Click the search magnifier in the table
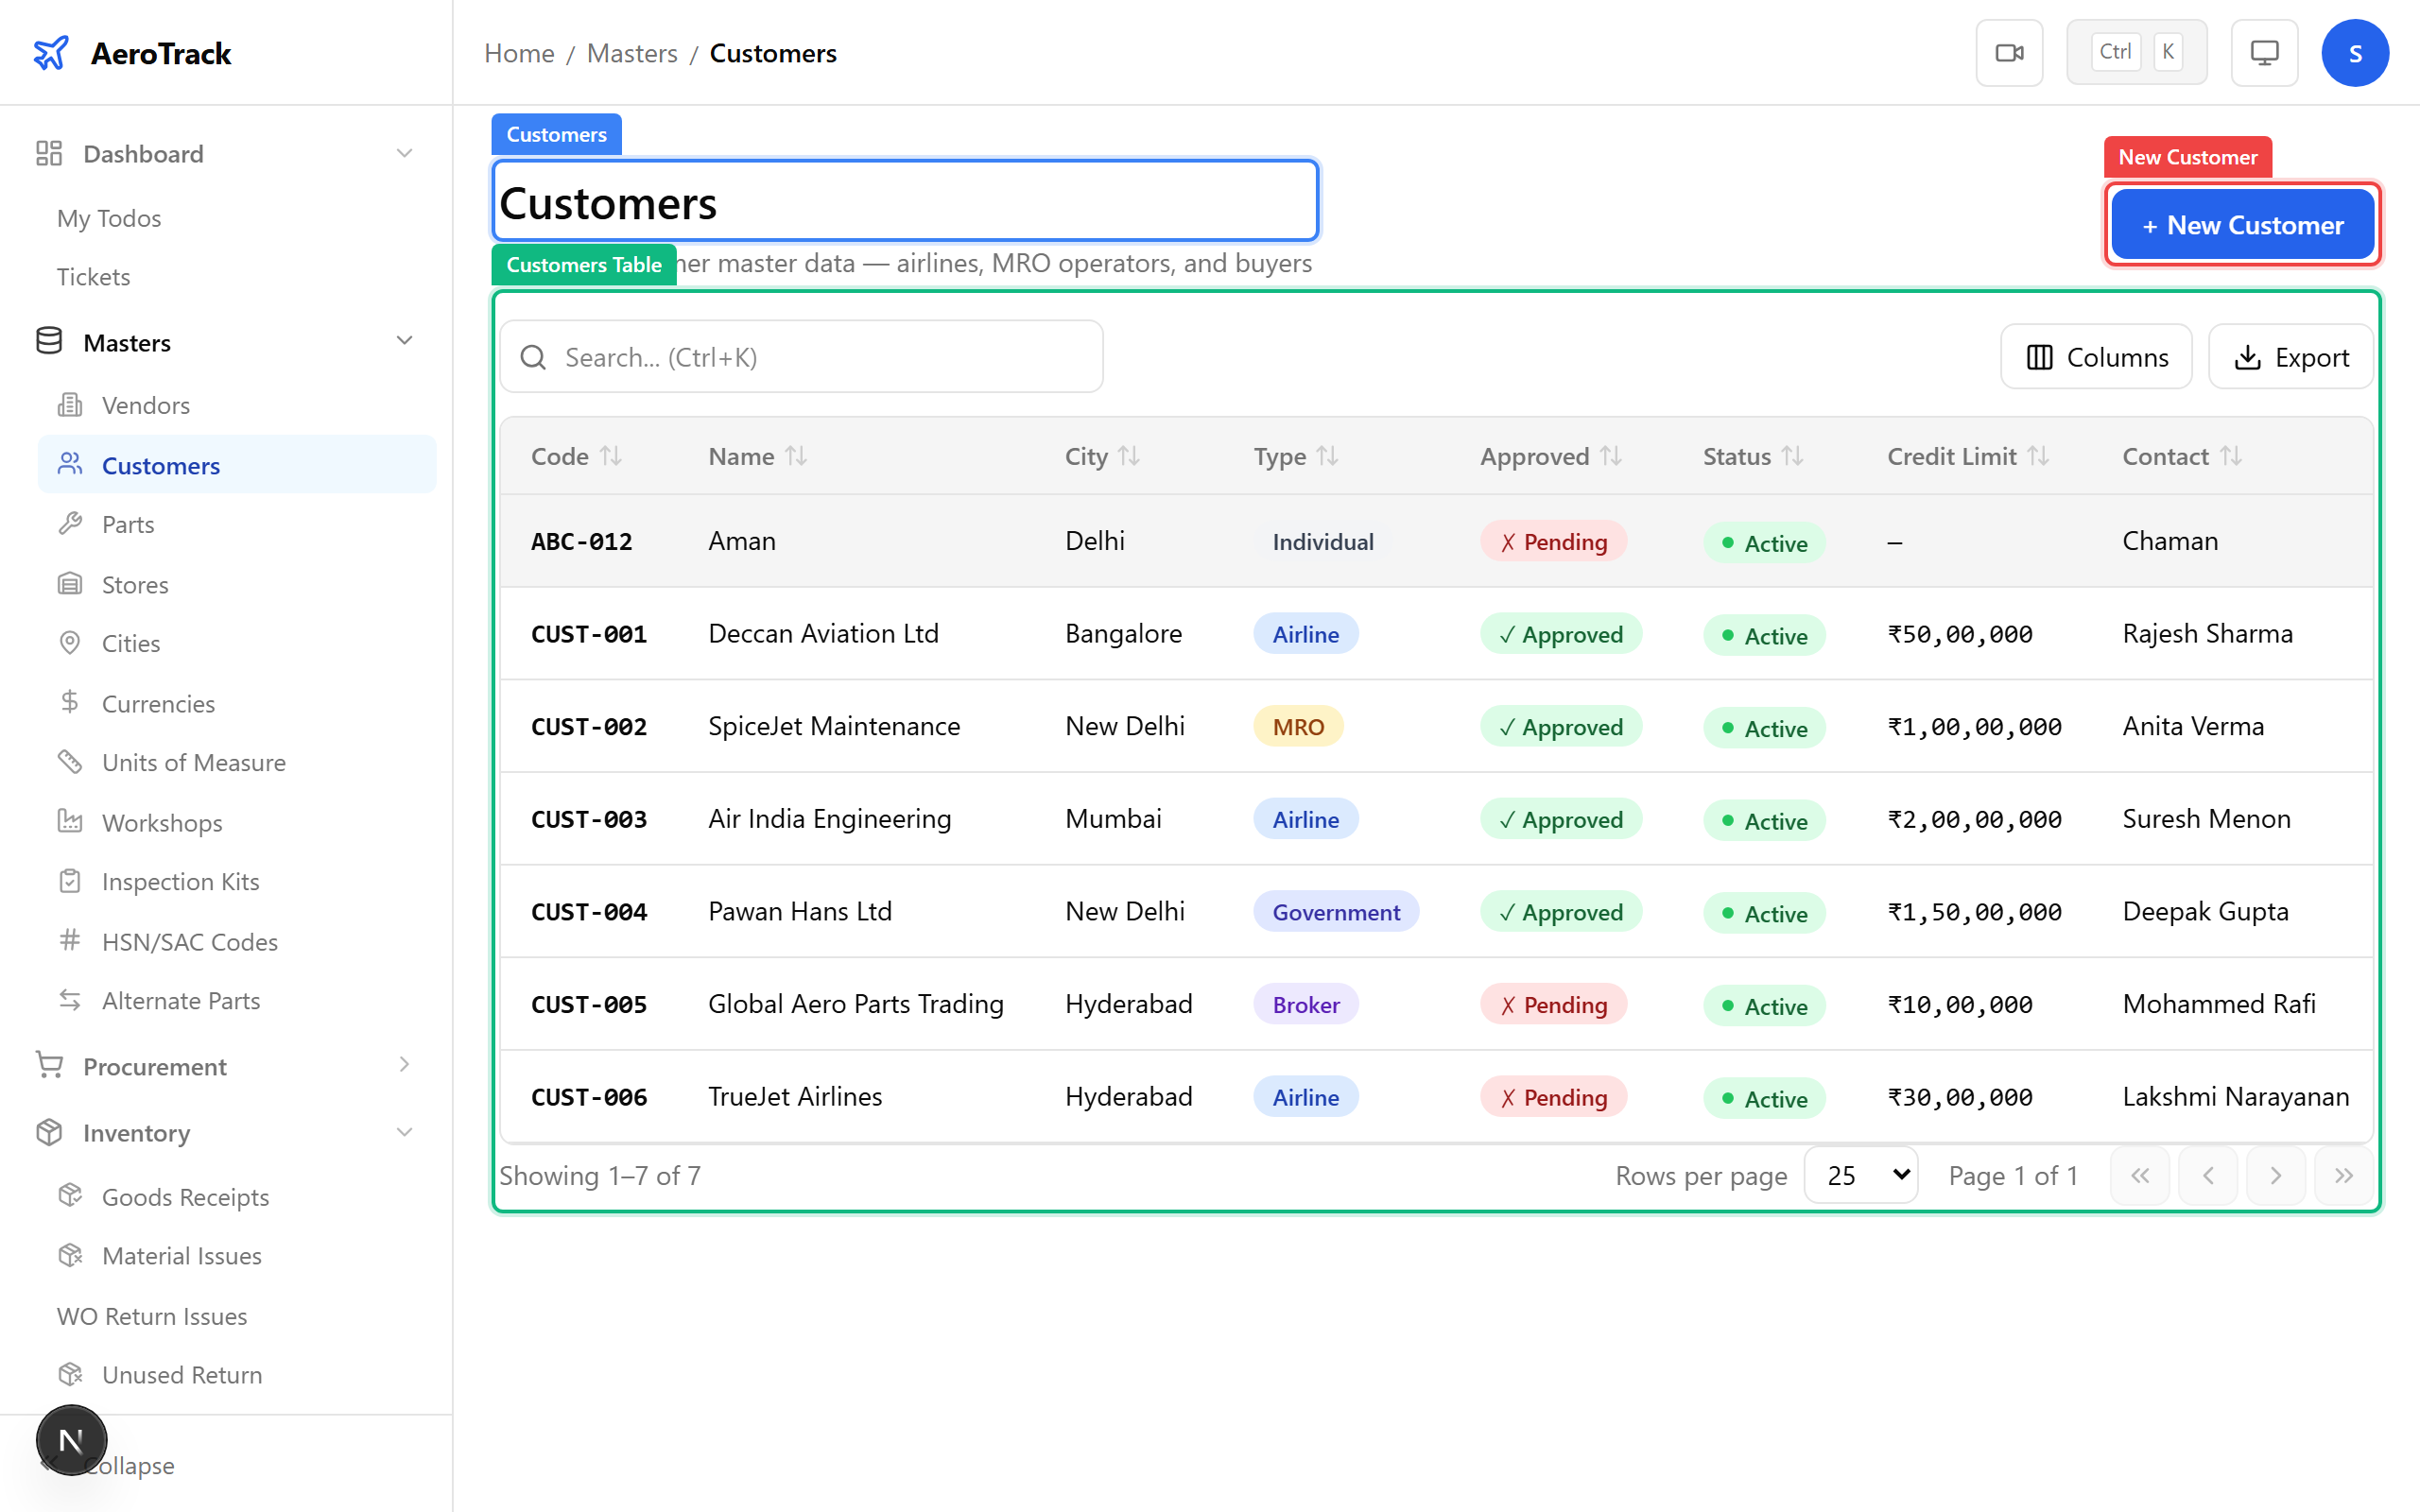 pos(533,356)
